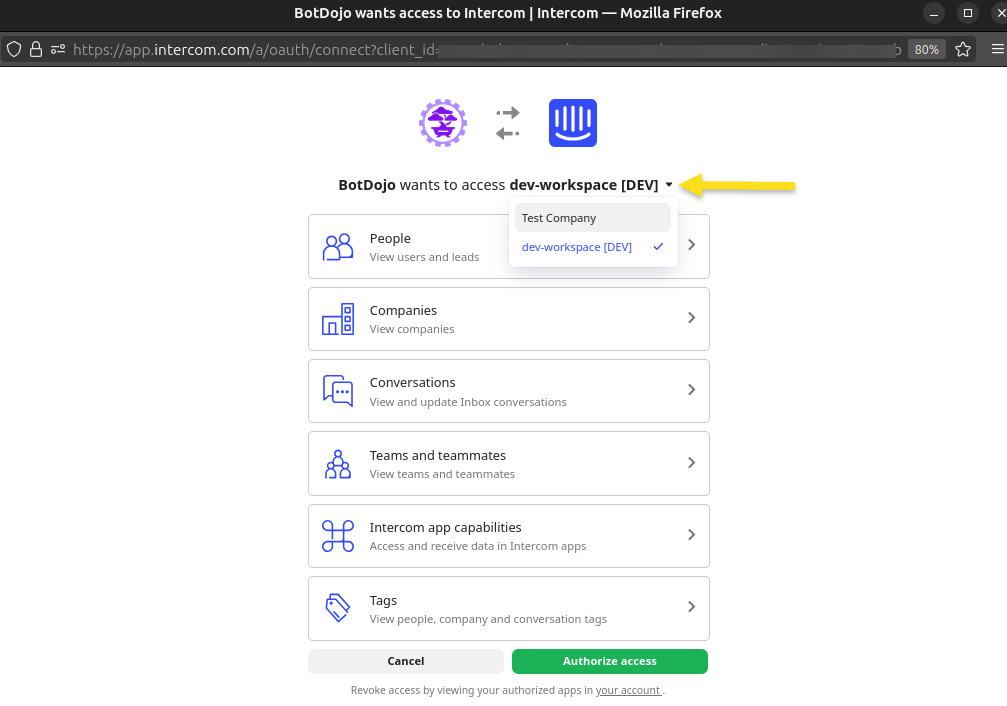Click the Tags heading text
This screenshot has height=706, width=1007.
coord(383,601)
